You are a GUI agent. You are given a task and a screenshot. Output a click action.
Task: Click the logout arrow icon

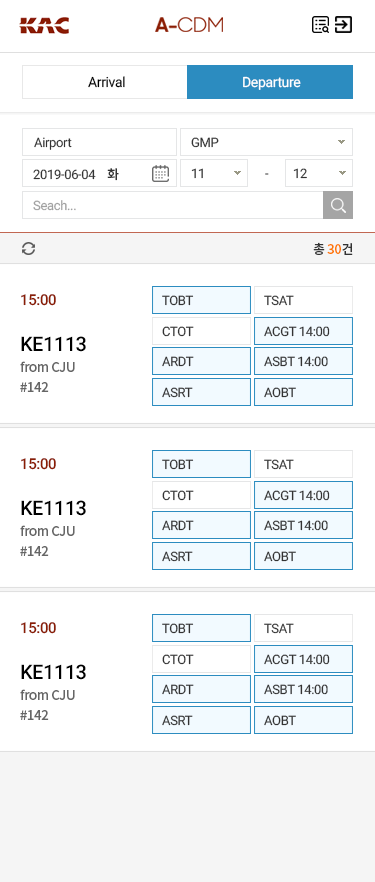[344, 25]
